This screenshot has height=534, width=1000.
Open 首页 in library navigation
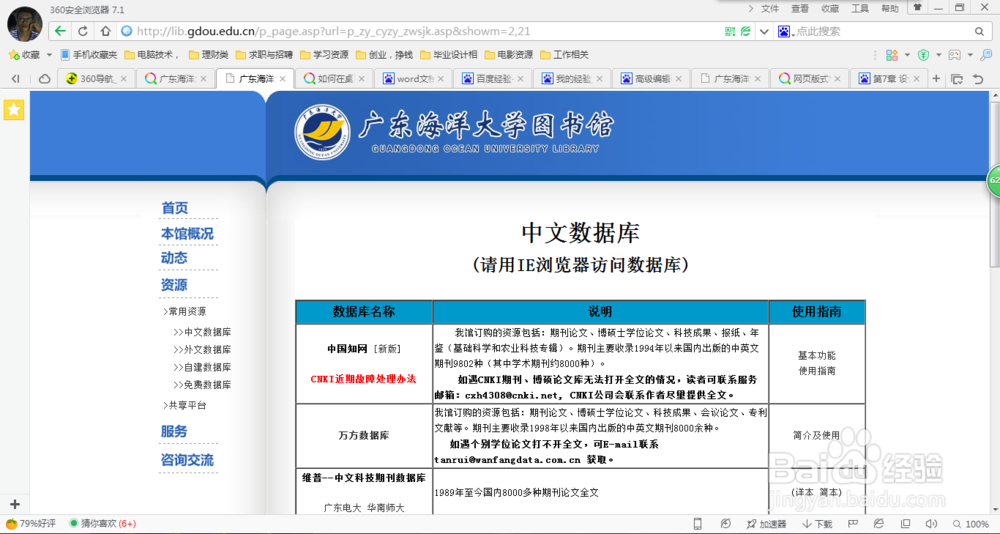click(175, 208)
